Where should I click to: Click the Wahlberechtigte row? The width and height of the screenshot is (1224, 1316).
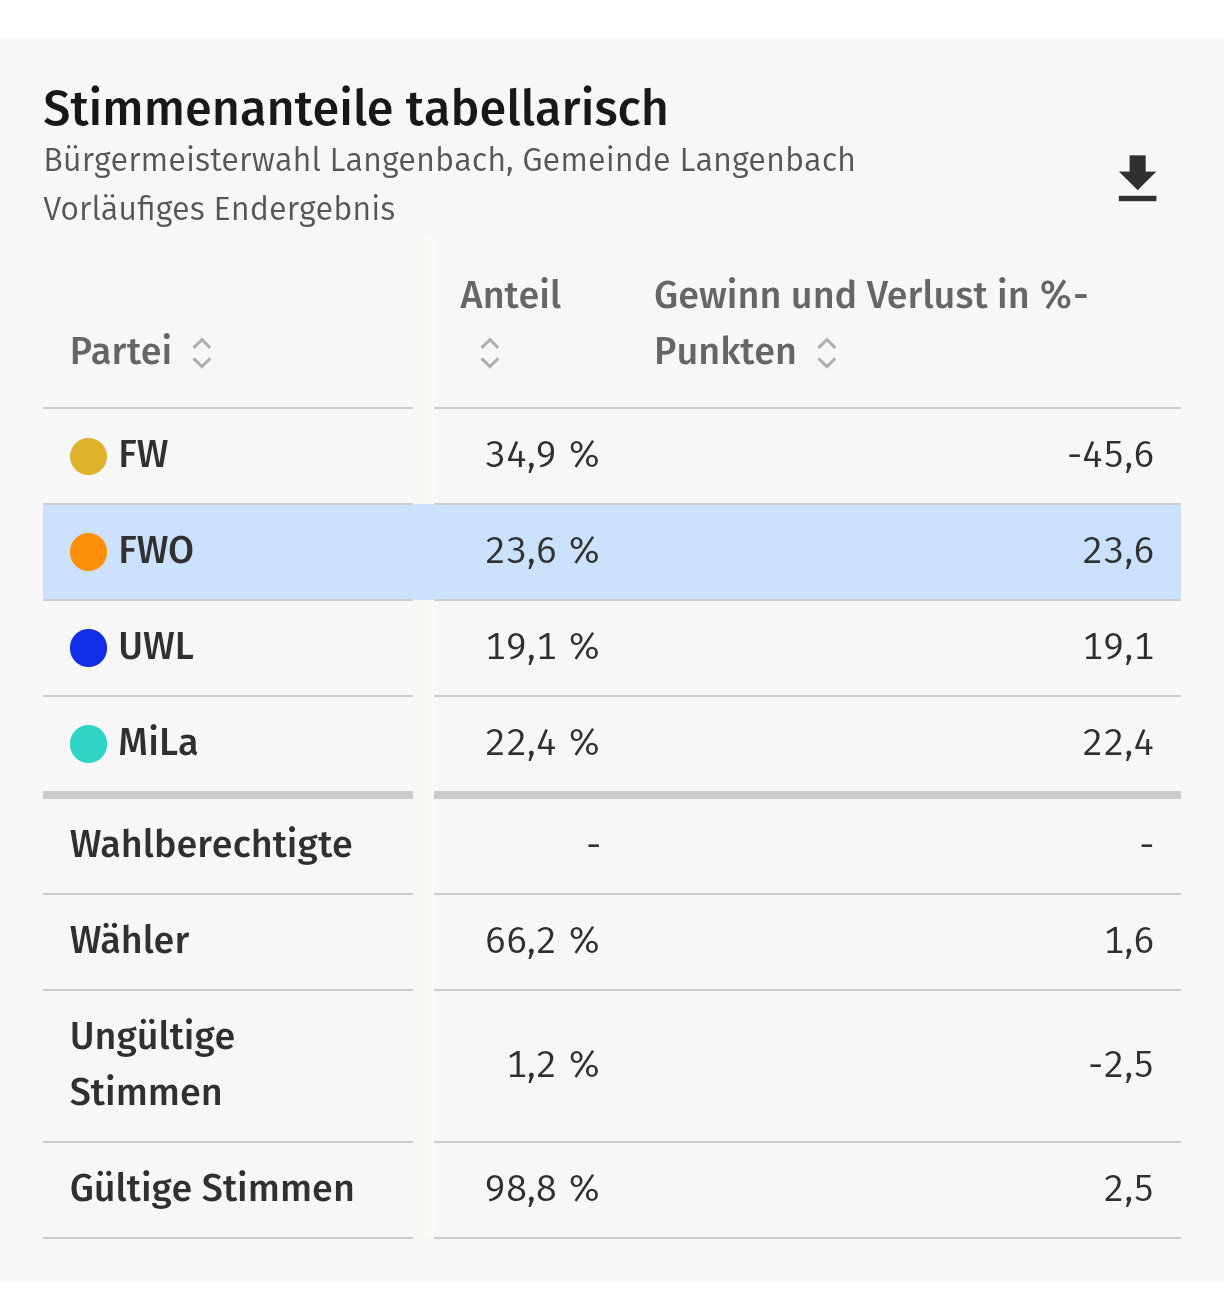coord(211,845)
